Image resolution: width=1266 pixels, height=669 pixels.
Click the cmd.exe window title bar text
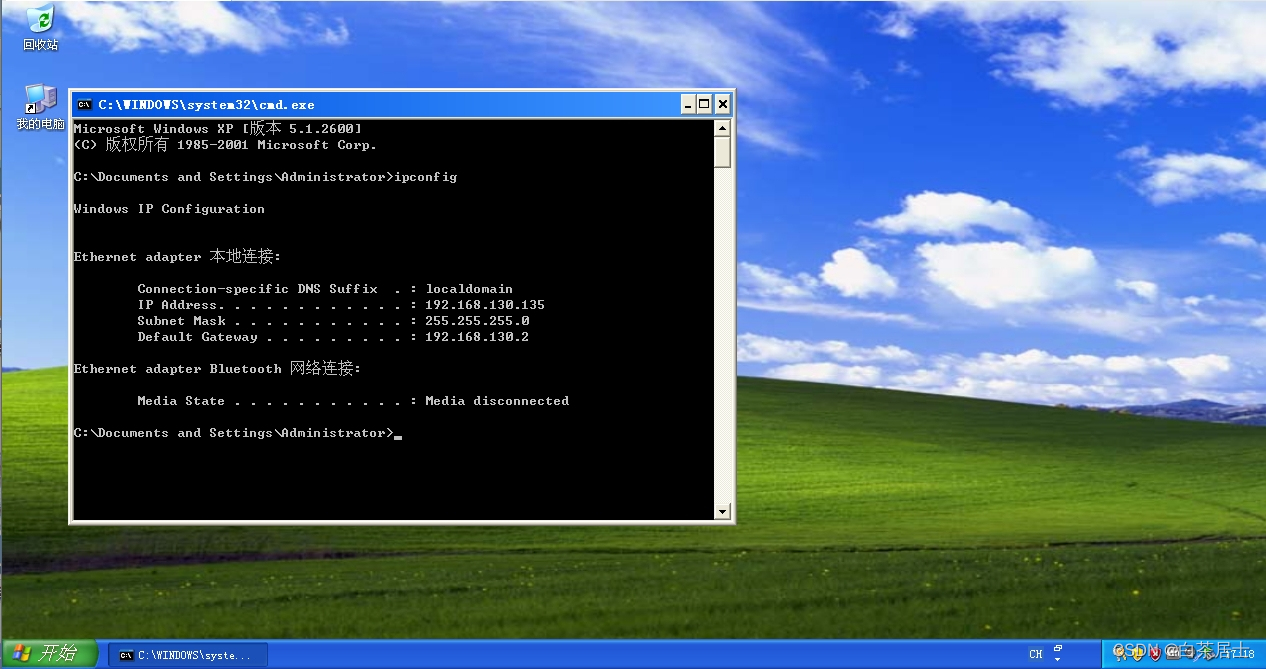tap(206, 104)
